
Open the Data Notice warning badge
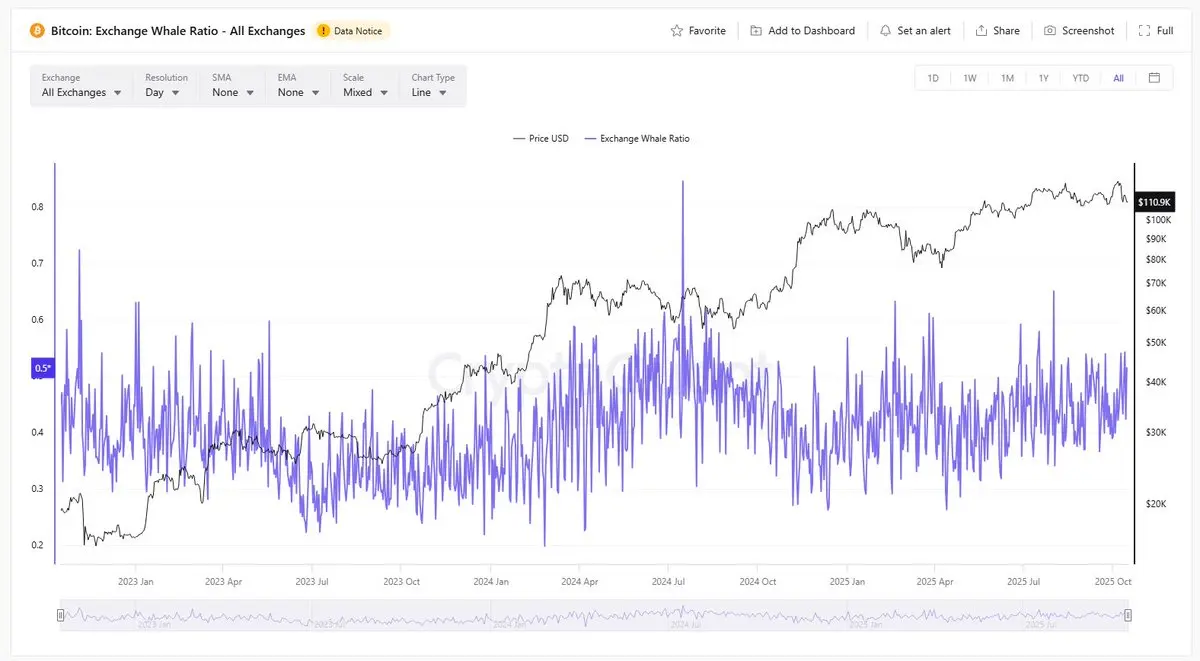pyautogui.click(x=351, y=31)
